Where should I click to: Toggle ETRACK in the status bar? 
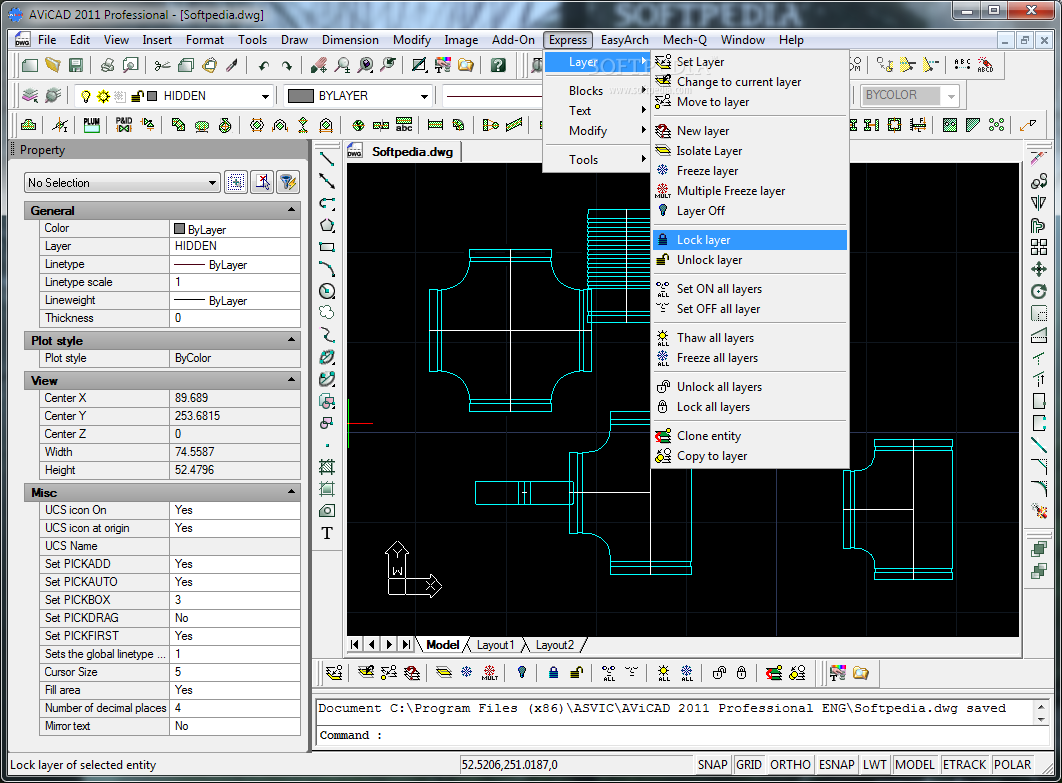(x=964, y=765)
